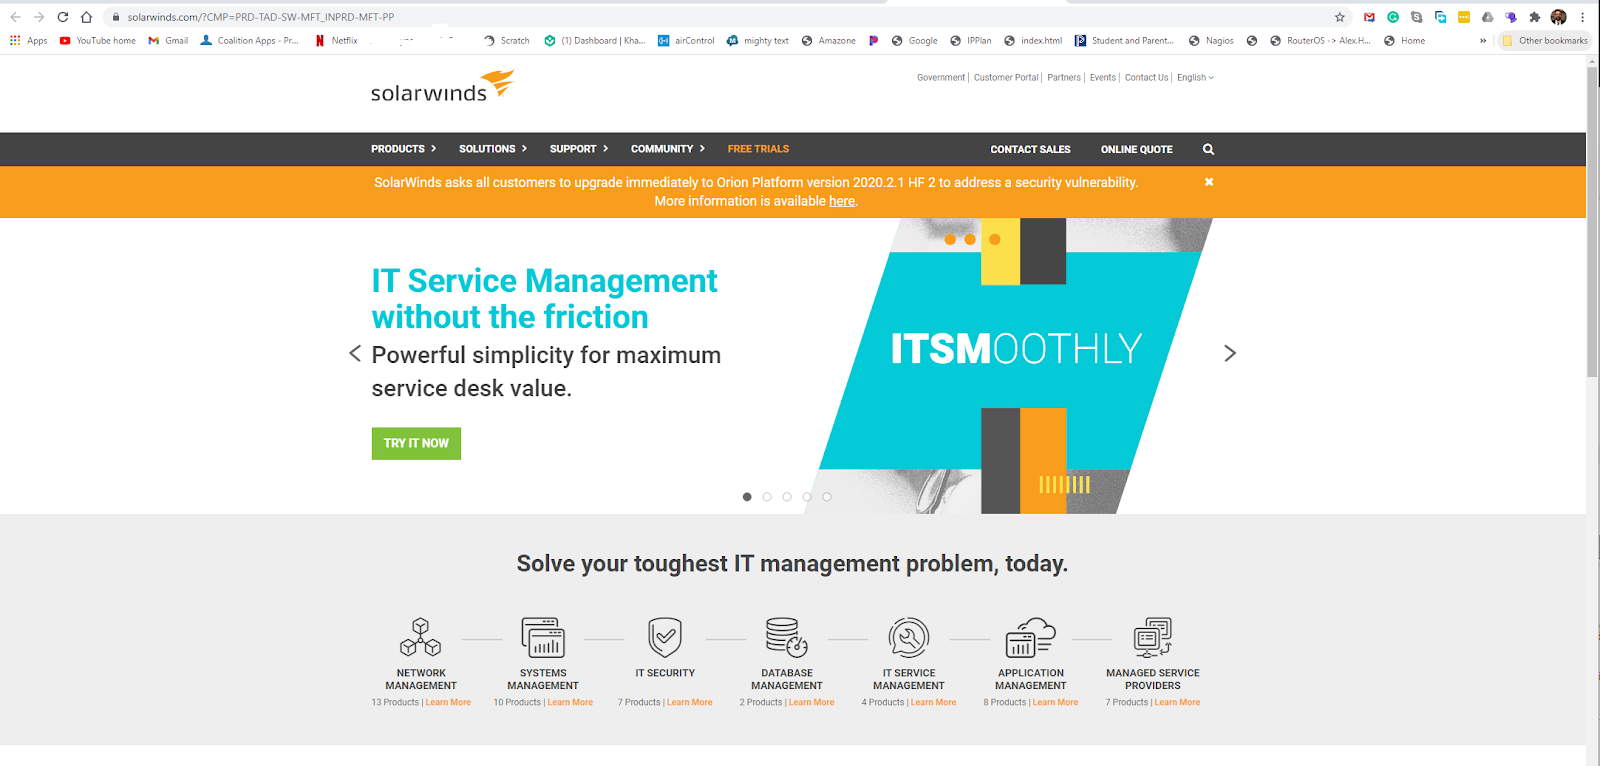1600x766 pixels.
Task: Expand the Support menu
Action: (579, 149)
